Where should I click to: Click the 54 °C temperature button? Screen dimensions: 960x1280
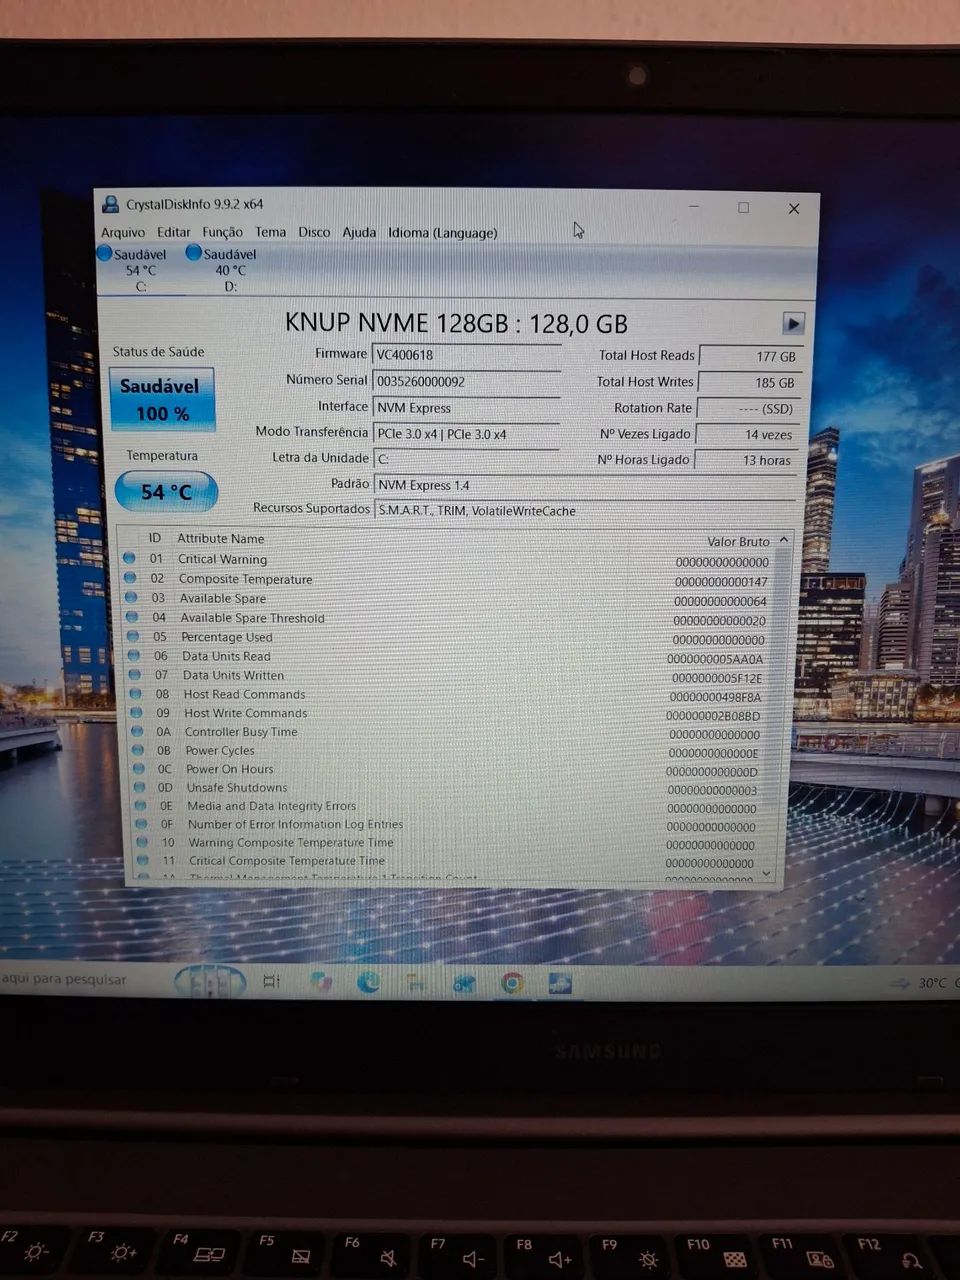(x=166, y=491)
